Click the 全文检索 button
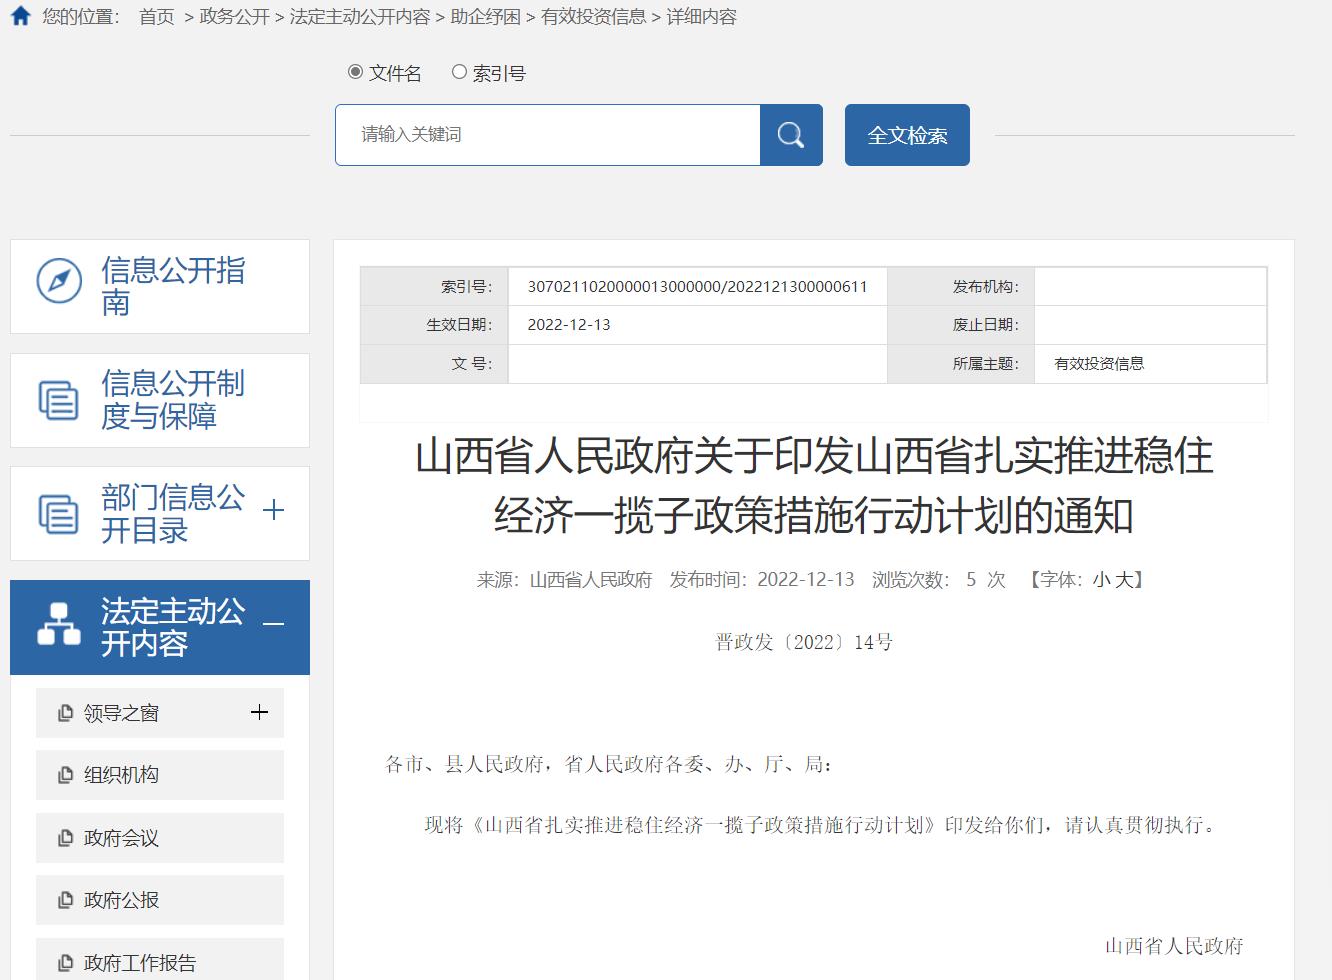Screen dimensions: 1332x980 coord(907,135)
